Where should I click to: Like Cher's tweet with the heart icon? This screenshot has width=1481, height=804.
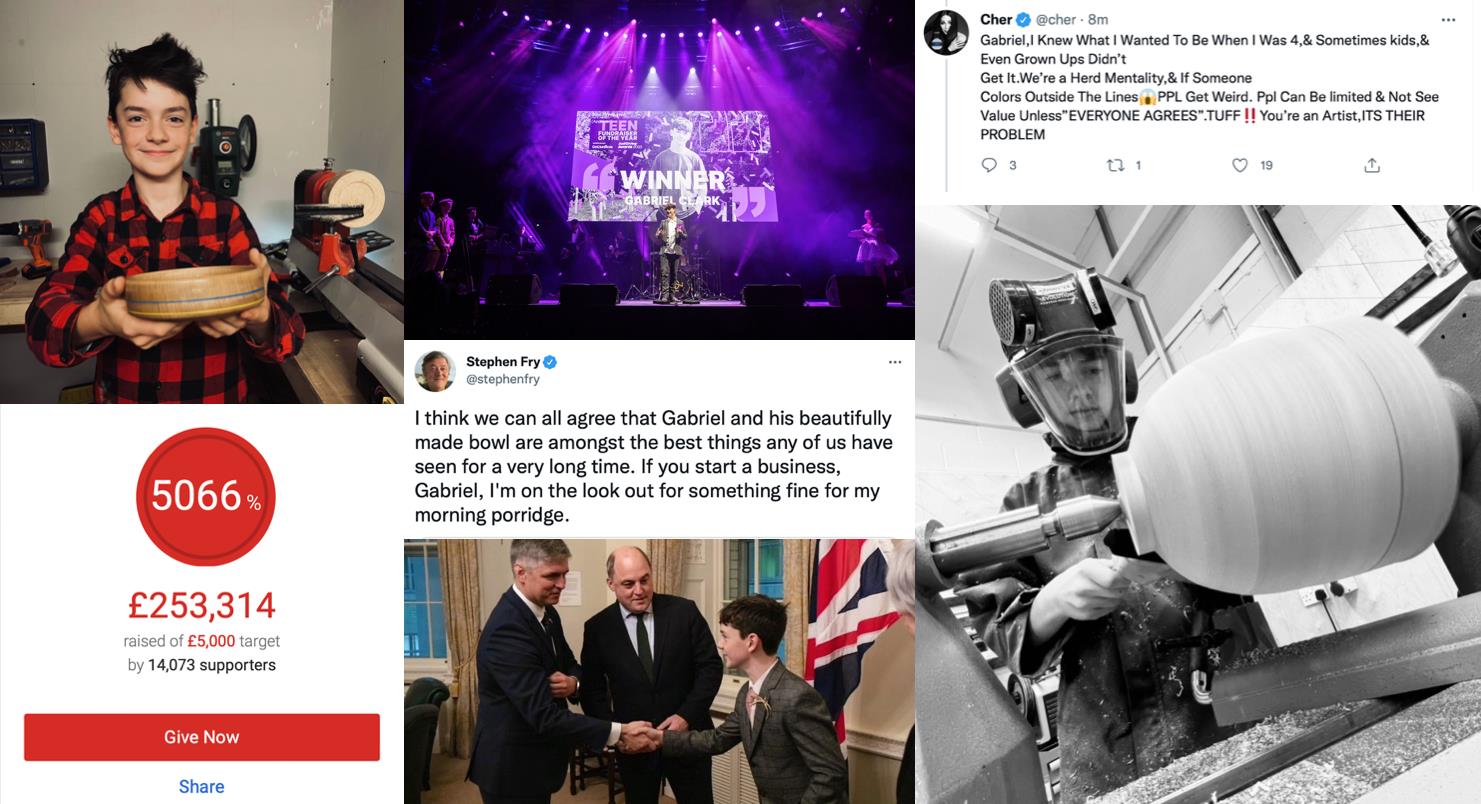(x=1240, y=165)
